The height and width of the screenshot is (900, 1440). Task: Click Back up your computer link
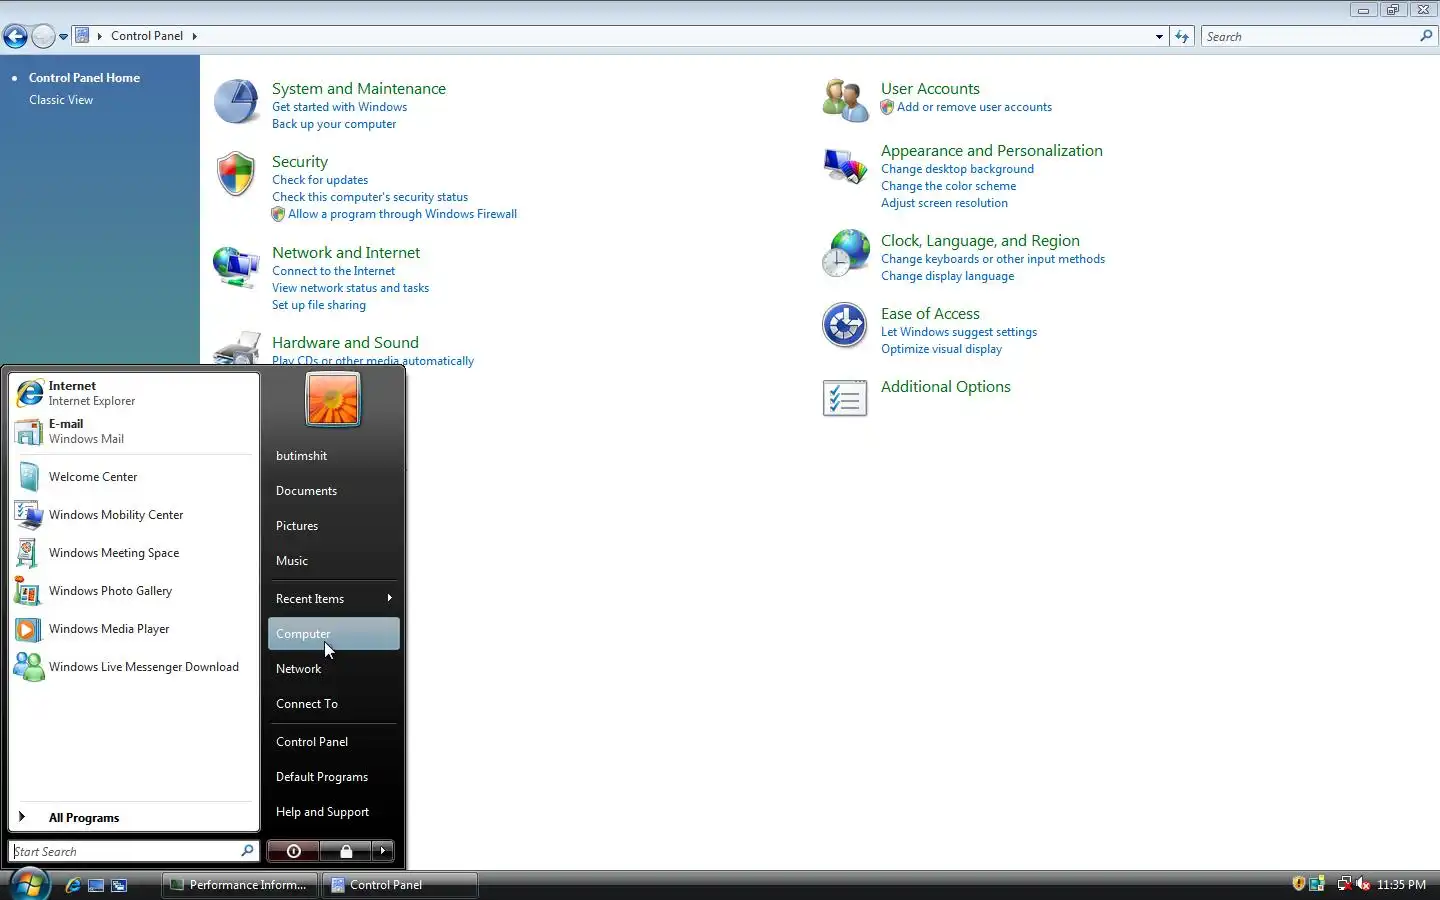point(334,124)
